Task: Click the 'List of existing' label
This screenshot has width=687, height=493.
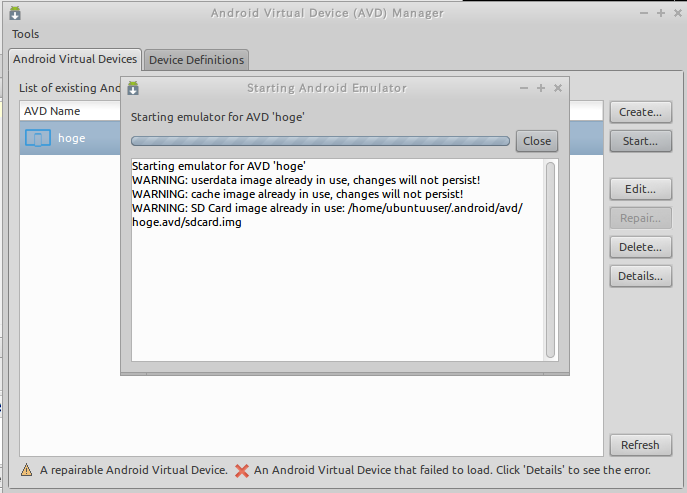Action: coord(70,88)
